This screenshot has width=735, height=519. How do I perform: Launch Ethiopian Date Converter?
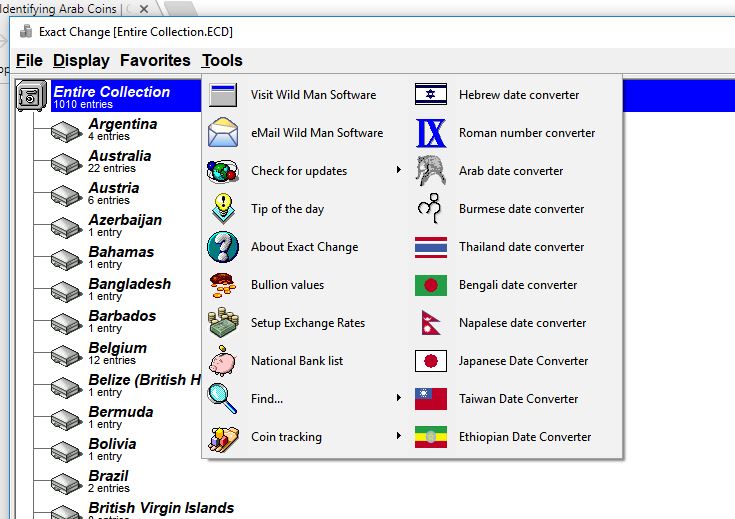[x=525, y=437]
